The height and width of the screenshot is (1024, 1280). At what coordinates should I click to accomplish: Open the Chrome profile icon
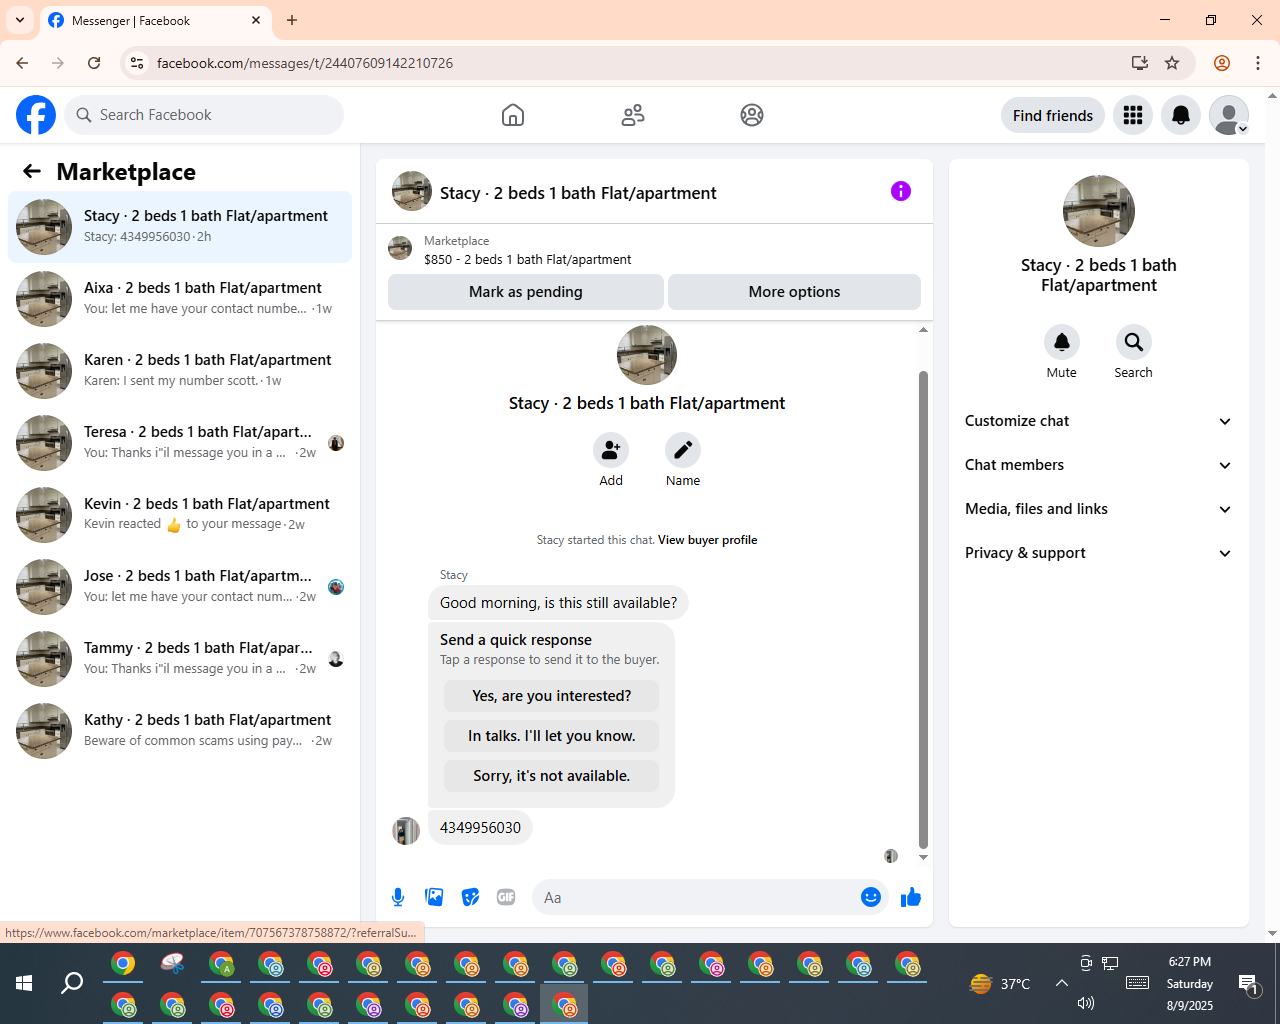pyautogui.click(x=1222, y=63)
